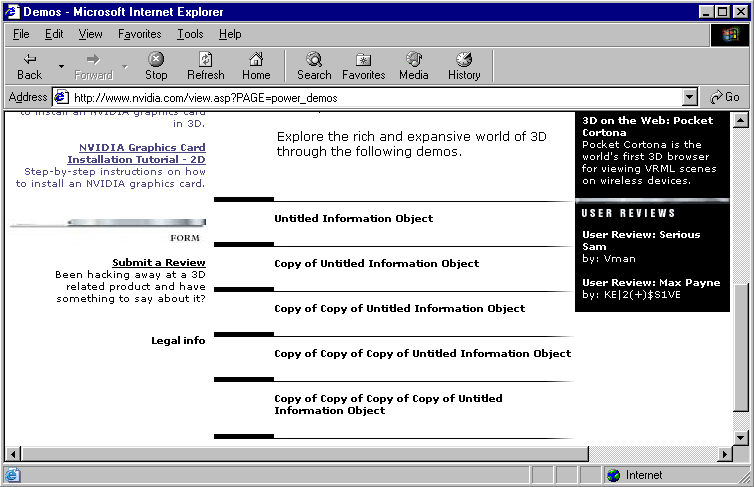Screen dimensions: 754x487
Task: Click the status bar page icon
Action: coord(12,475)
